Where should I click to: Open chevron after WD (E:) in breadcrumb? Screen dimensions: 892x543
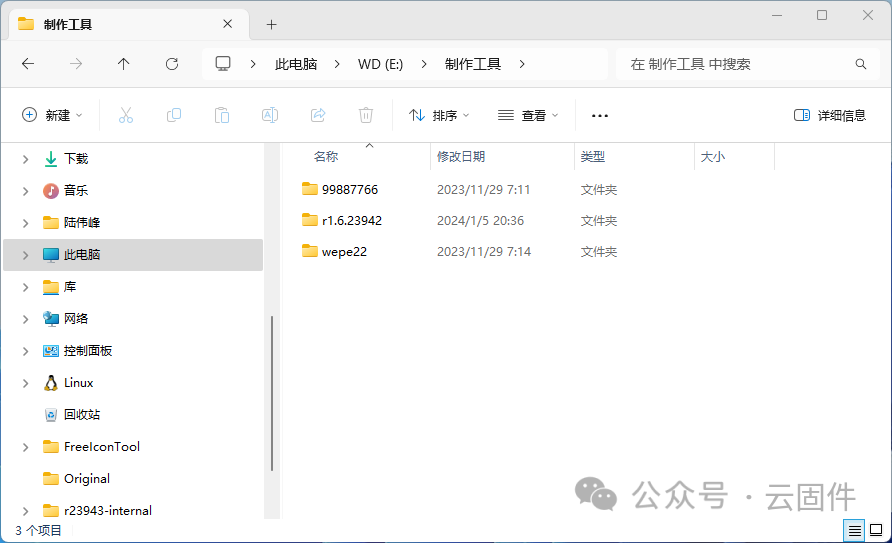[x=424, y=64]
